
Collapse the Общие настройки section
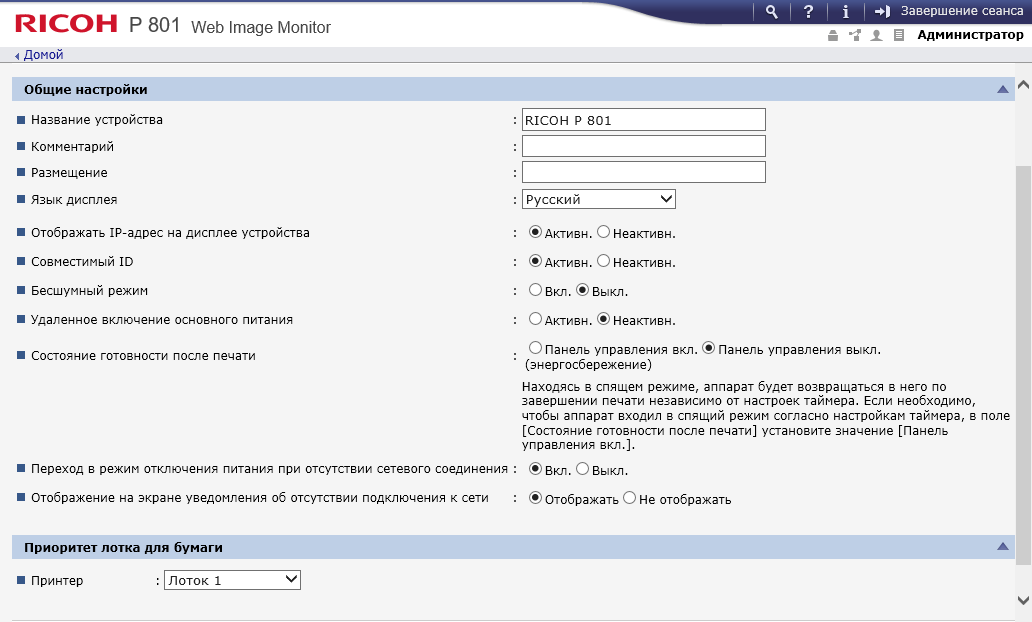tap(1002, 90)
